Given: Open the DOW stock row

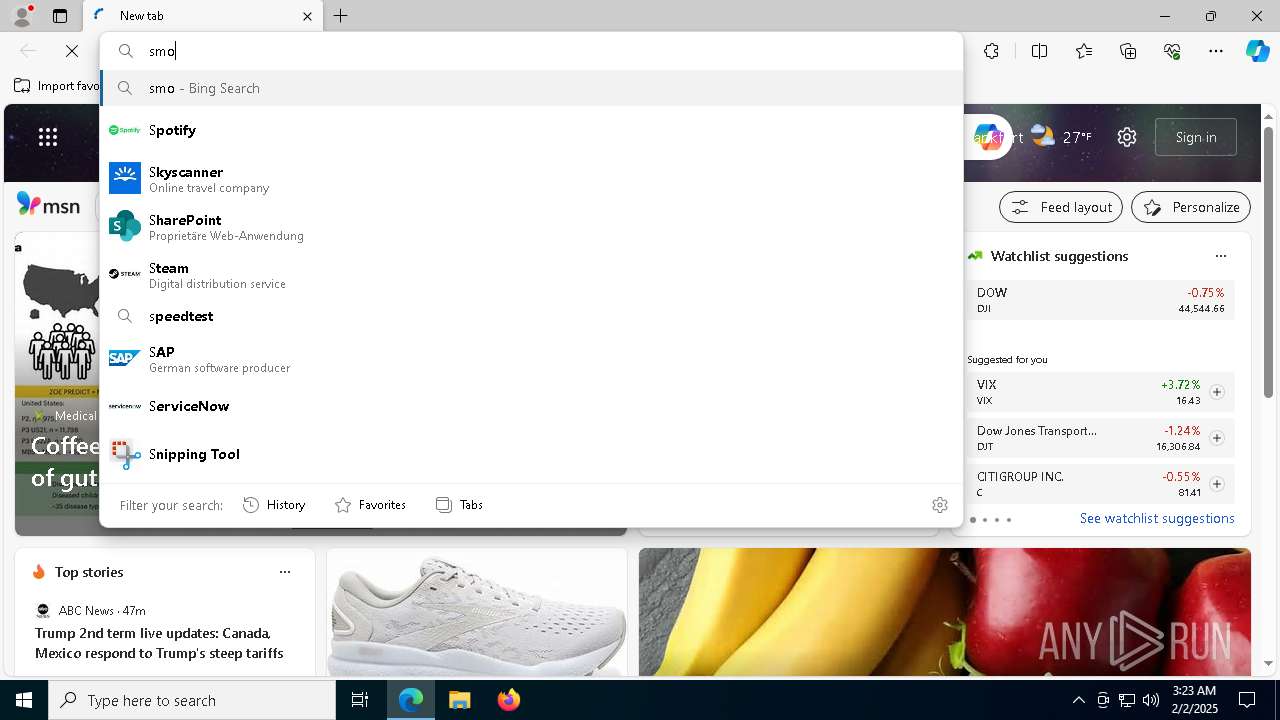Looking at the screenshot, I should (x=1100, y=300).
